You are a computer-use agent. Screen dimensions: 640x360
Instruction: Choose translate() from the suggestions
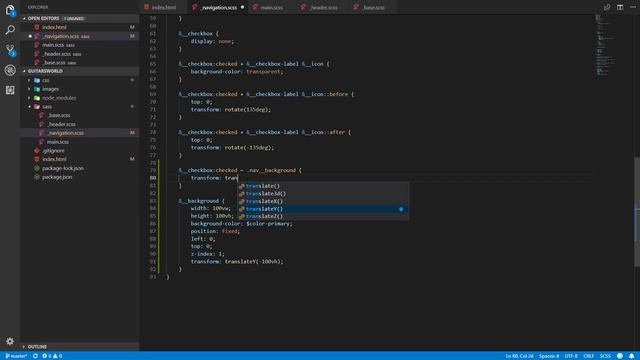pyautogui.click(x=323, y=186)
